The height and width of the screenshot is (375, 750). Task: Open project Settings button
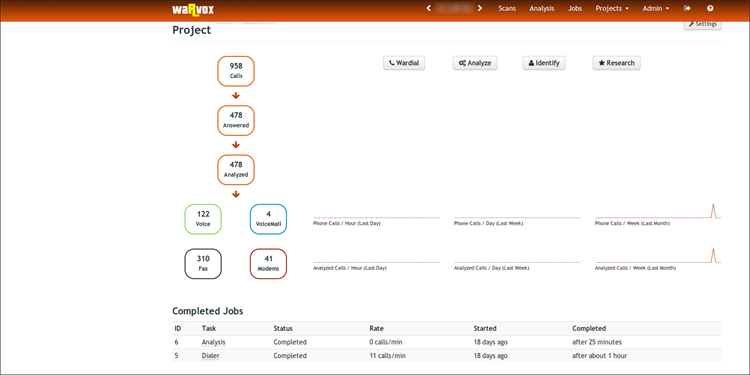click(703, 24)
